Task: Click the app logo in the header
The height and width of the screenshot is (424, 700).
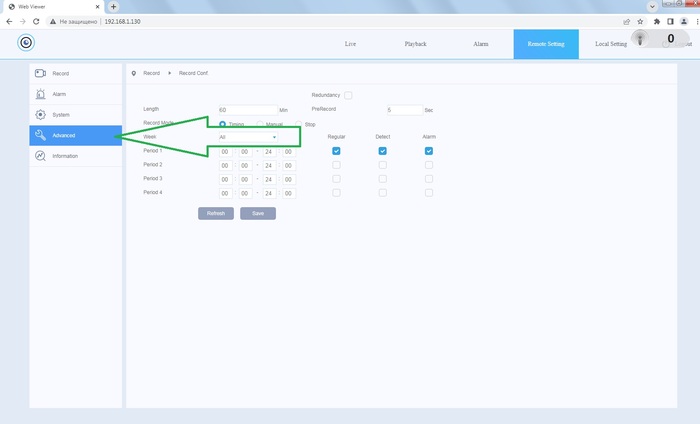Action: click(27, 42)
